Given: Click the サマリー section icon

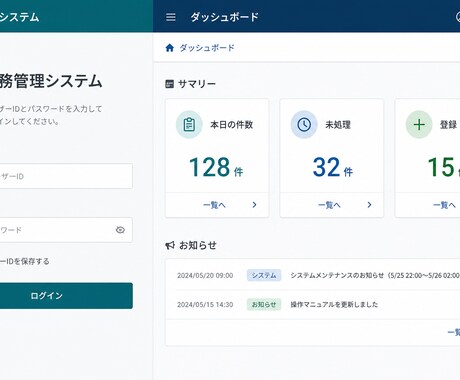Looking at the screenshot, I should point(170,84).
